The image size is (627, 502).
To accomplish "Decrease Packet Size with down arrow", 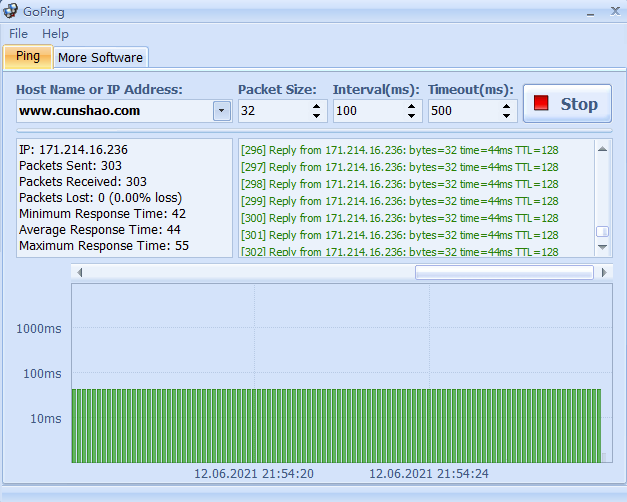I will (317, 116).
